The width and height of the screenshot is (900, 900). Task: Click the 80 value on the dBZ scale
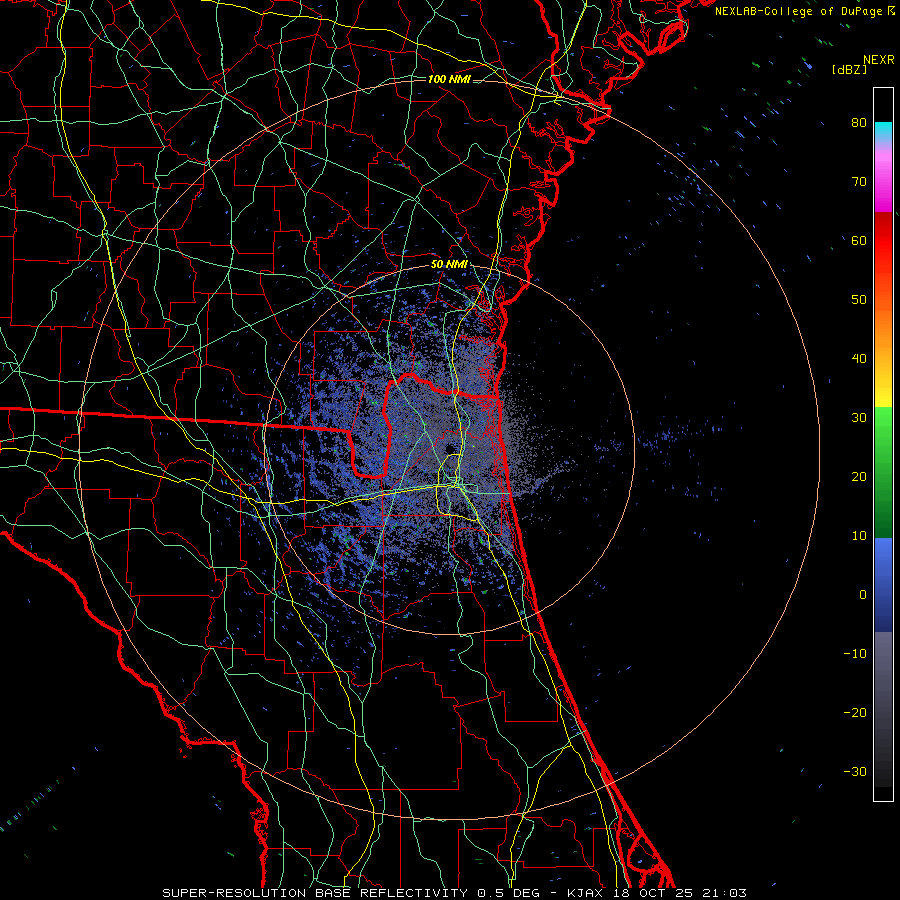[859, 123]
